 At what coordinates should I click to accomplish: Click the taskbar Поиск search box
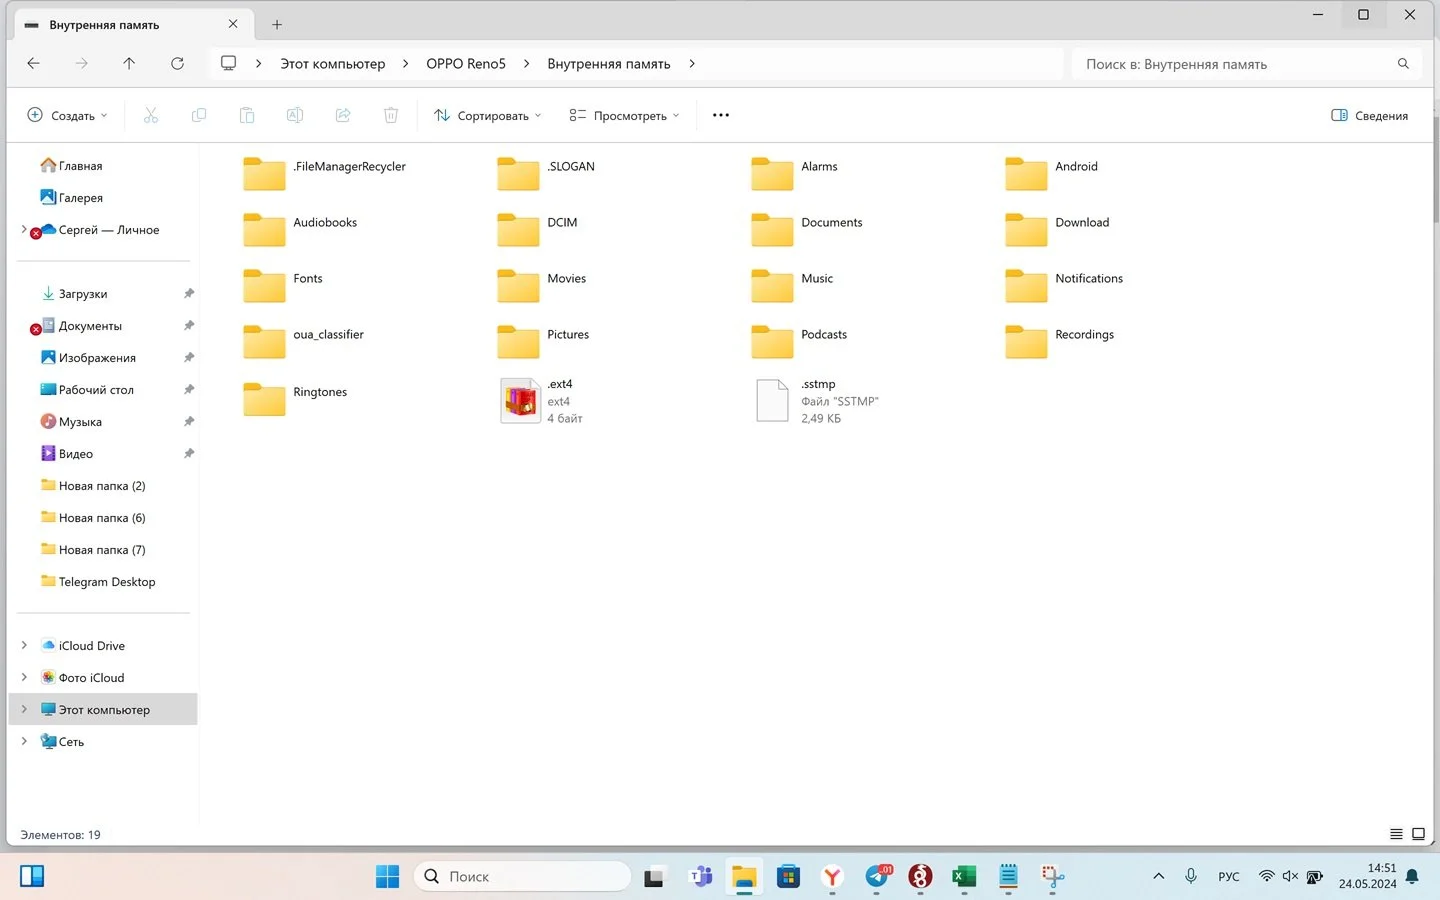522,877
